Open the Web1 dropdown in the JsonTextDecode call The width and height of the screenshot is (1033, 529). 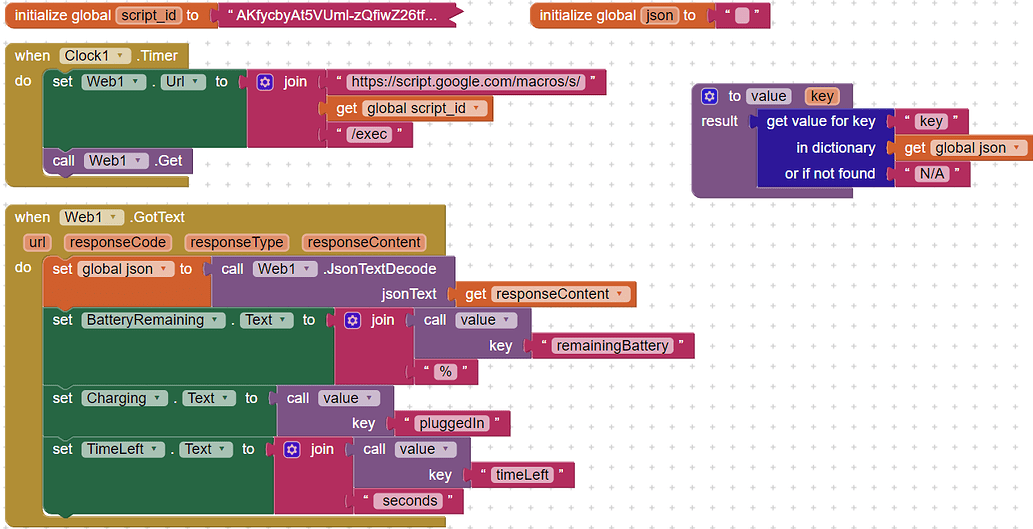285,269
